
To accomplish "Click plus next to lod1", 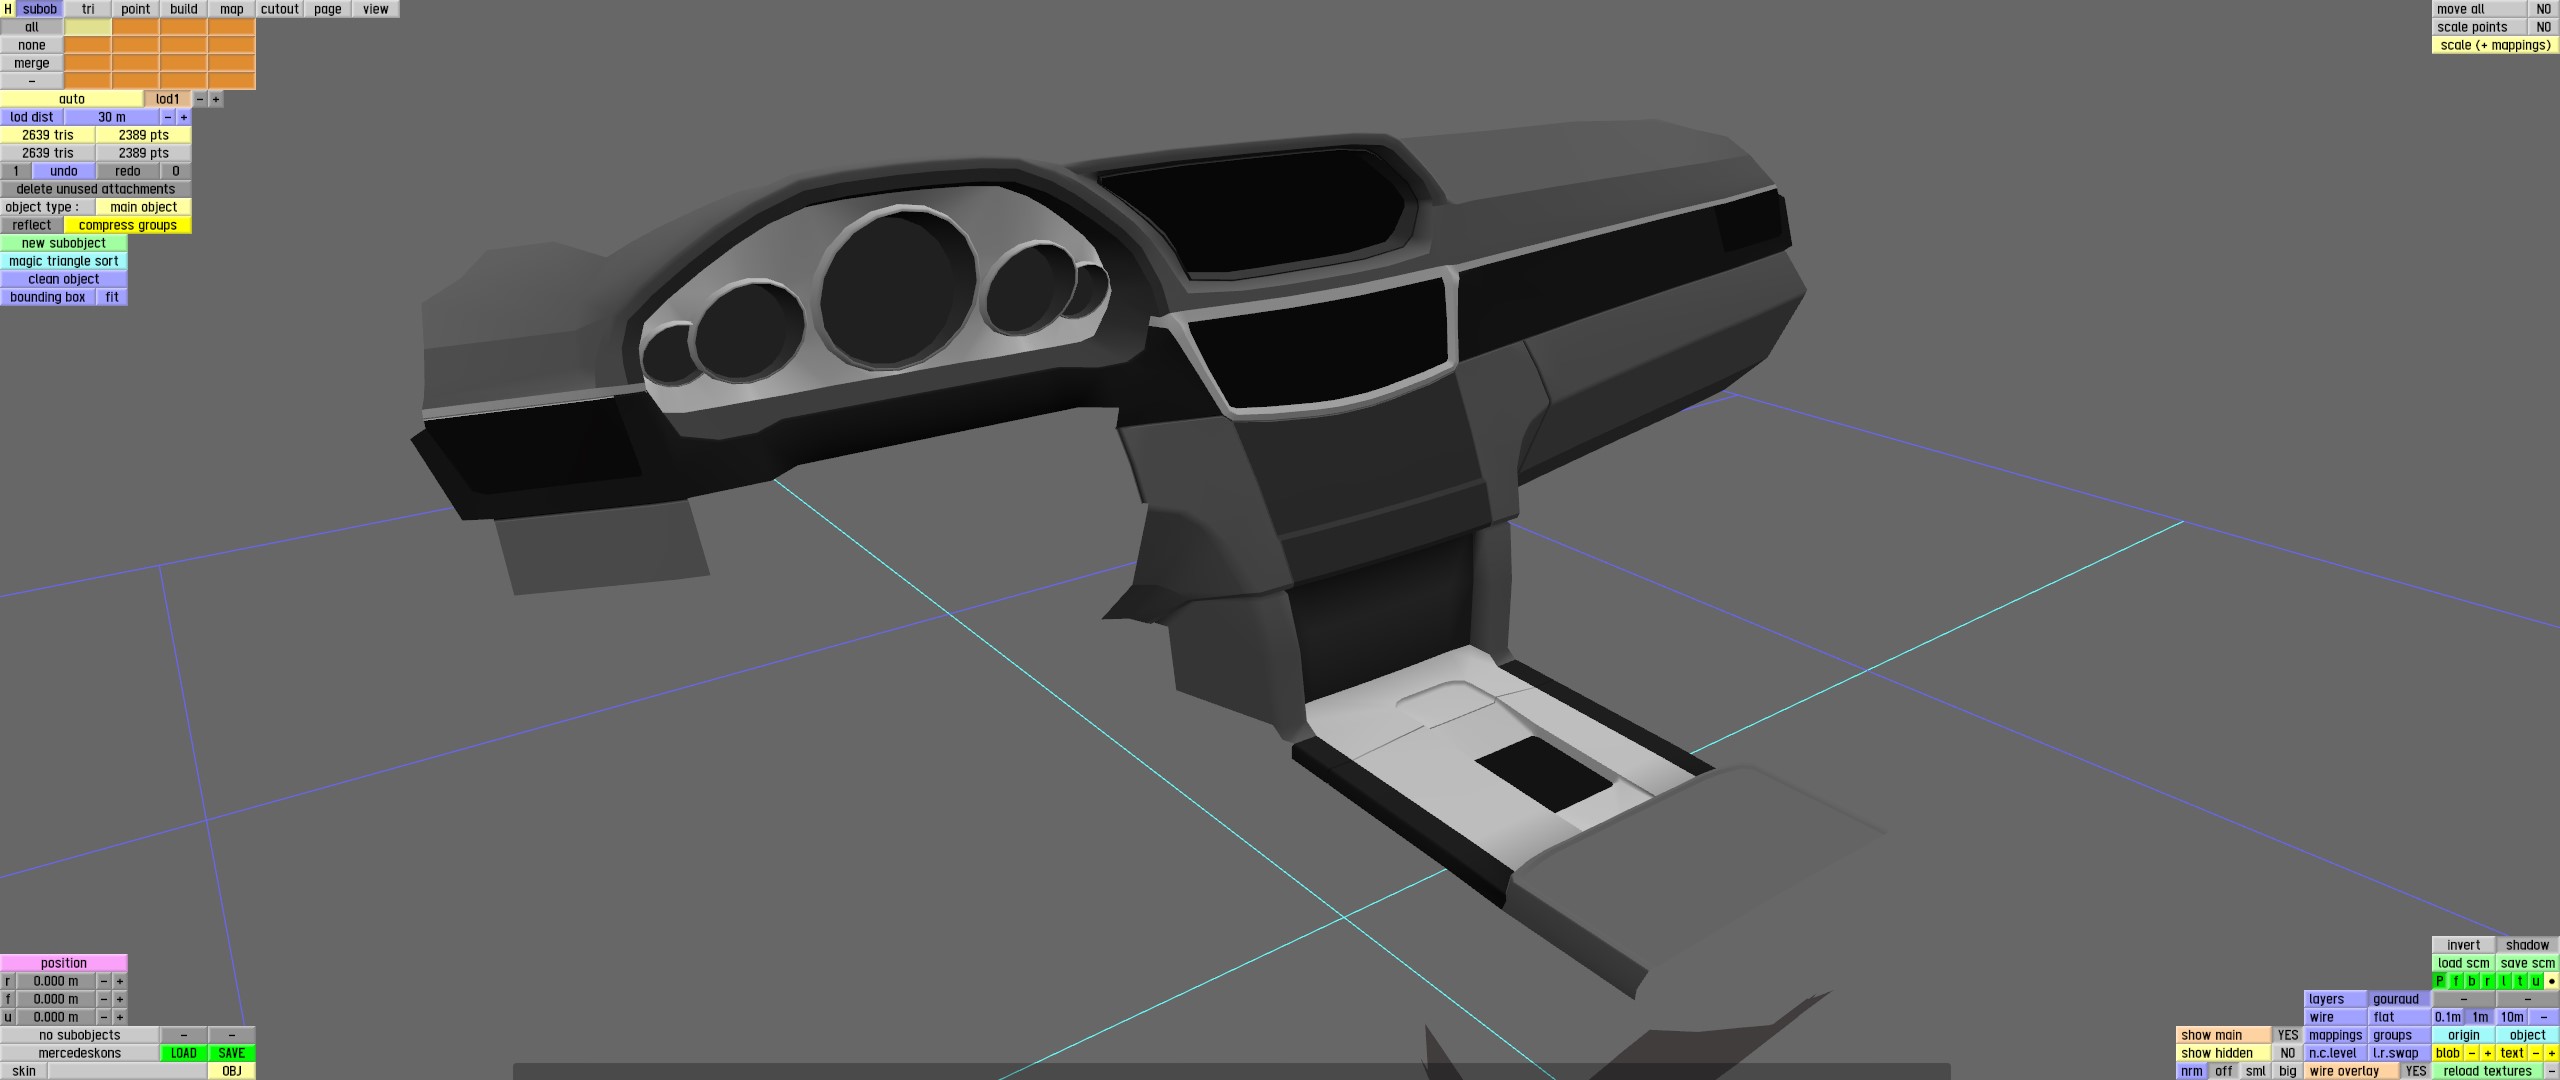I will [216, 99].
